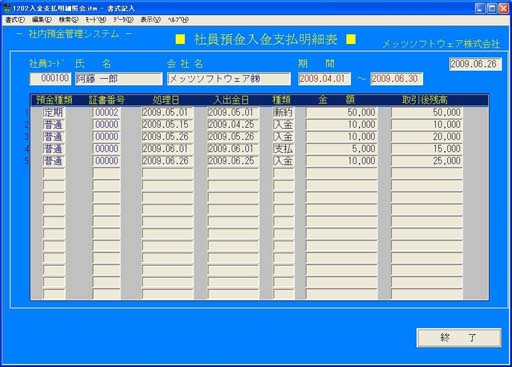Click 入出金日 cell 2009.06.25
This screenshot has width=512, height=367.
233,161
